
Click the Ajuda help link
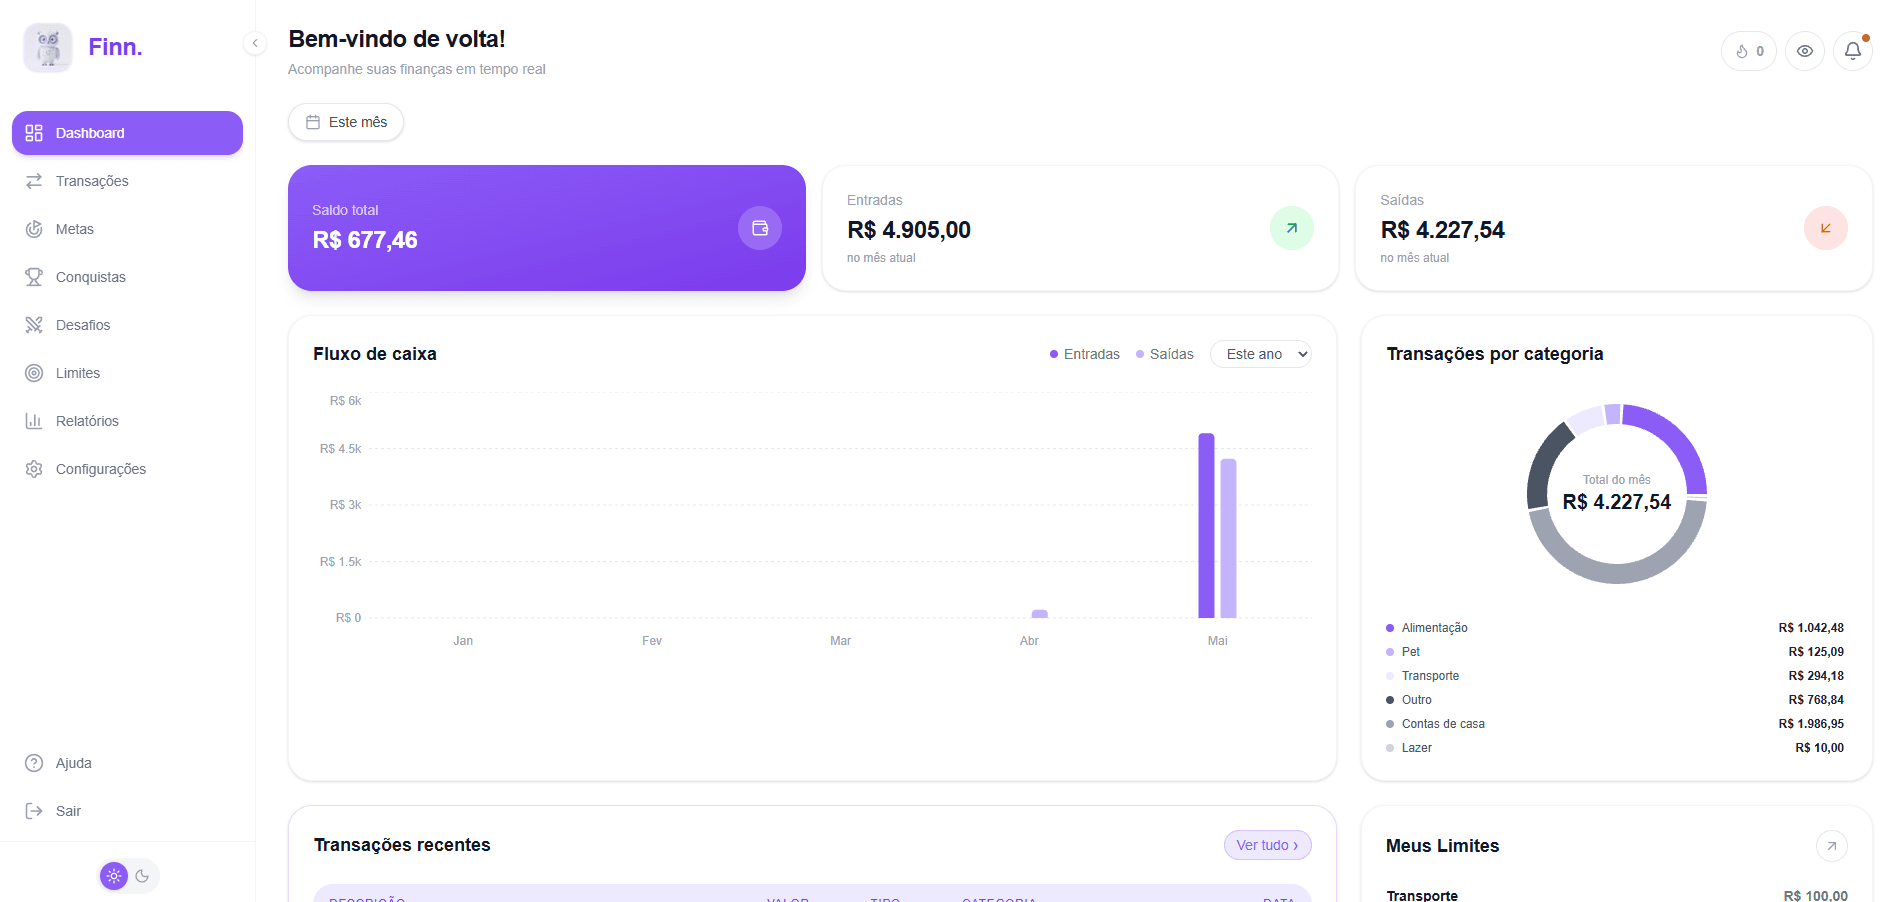point(127,763)
